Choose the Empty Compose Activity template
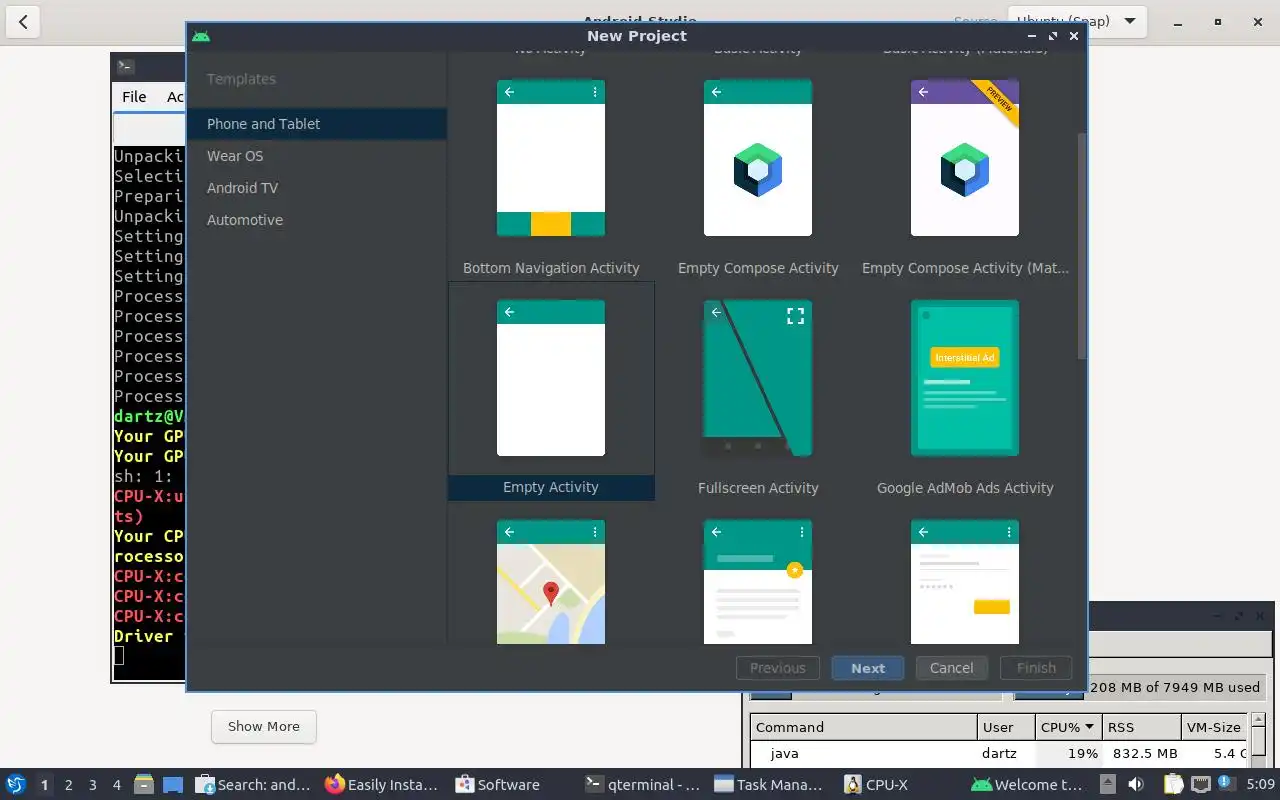Image resolution: width=1280 pixels, height=800 pixels. click(758, 158)
